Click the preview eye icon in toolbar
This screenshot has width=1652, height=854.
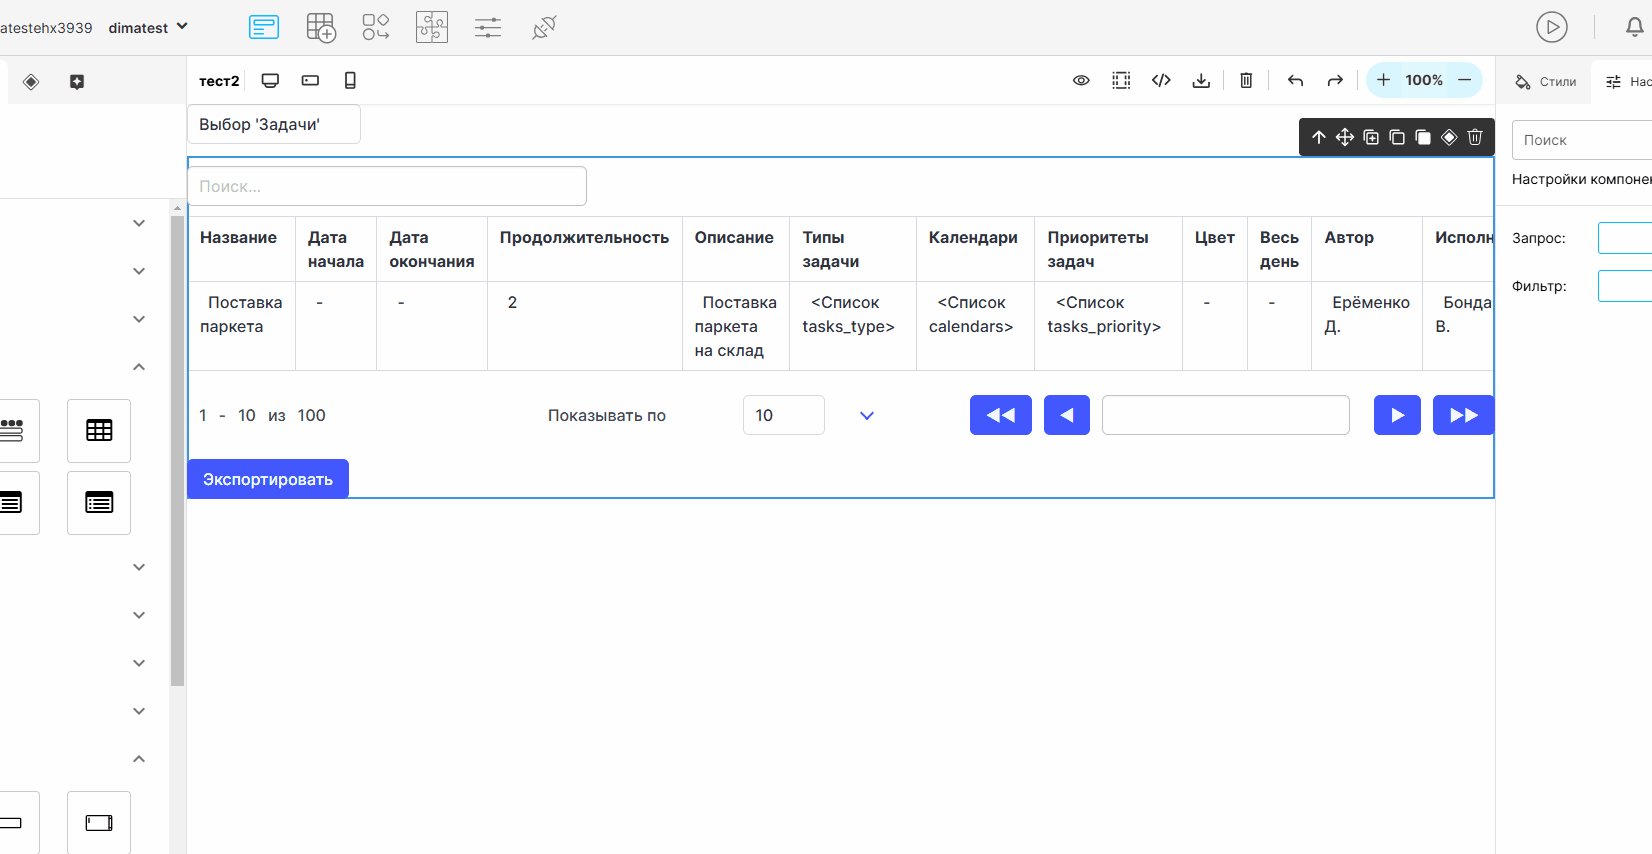1081,81
